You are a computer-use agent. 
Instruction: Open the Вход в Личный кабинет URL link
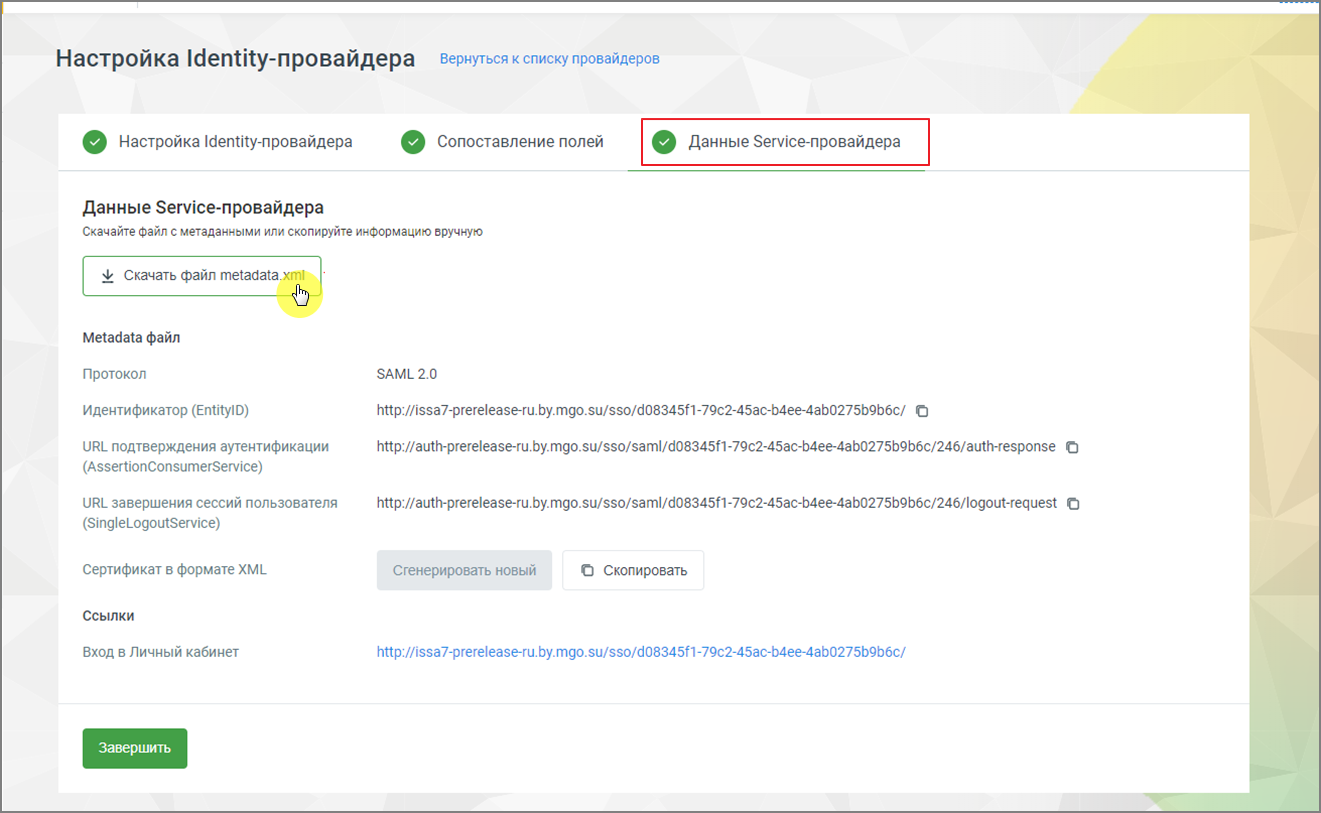pyautogui.click(x=641, y=652)
